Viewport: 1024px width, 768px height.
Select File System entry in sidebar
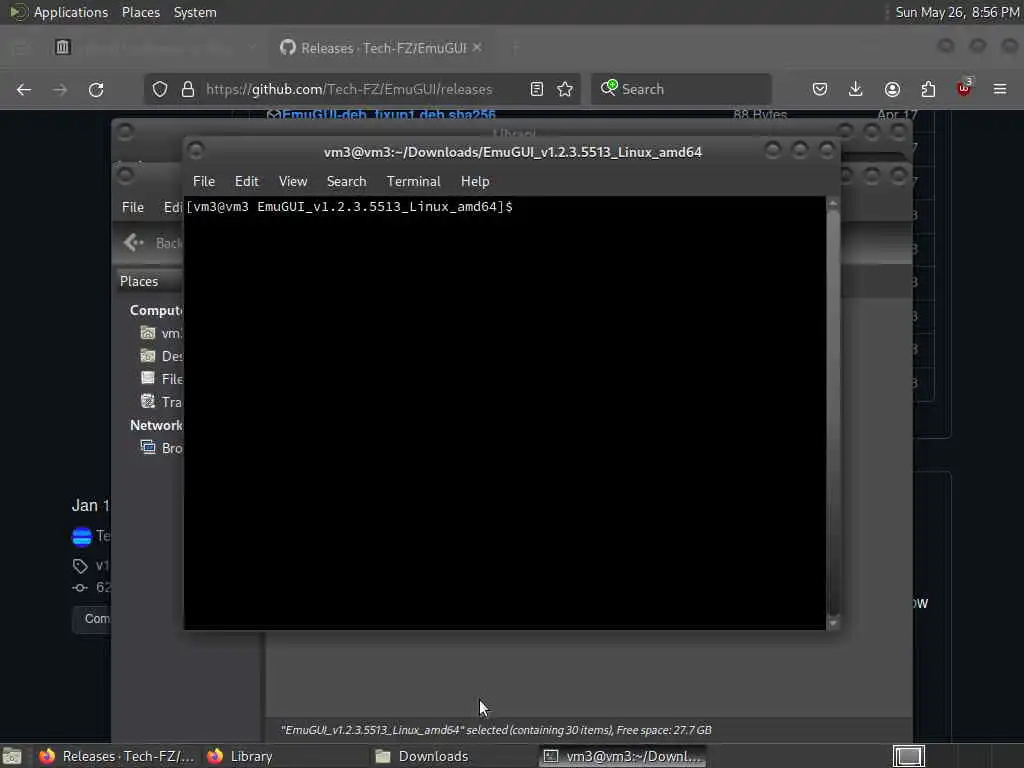(161, 379)
